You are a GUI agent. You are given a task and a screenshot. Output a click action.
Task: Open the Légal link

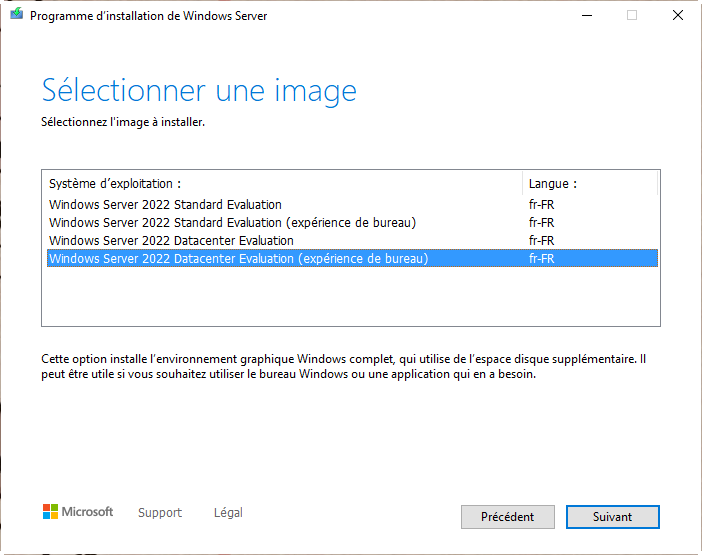coord(228,513)
